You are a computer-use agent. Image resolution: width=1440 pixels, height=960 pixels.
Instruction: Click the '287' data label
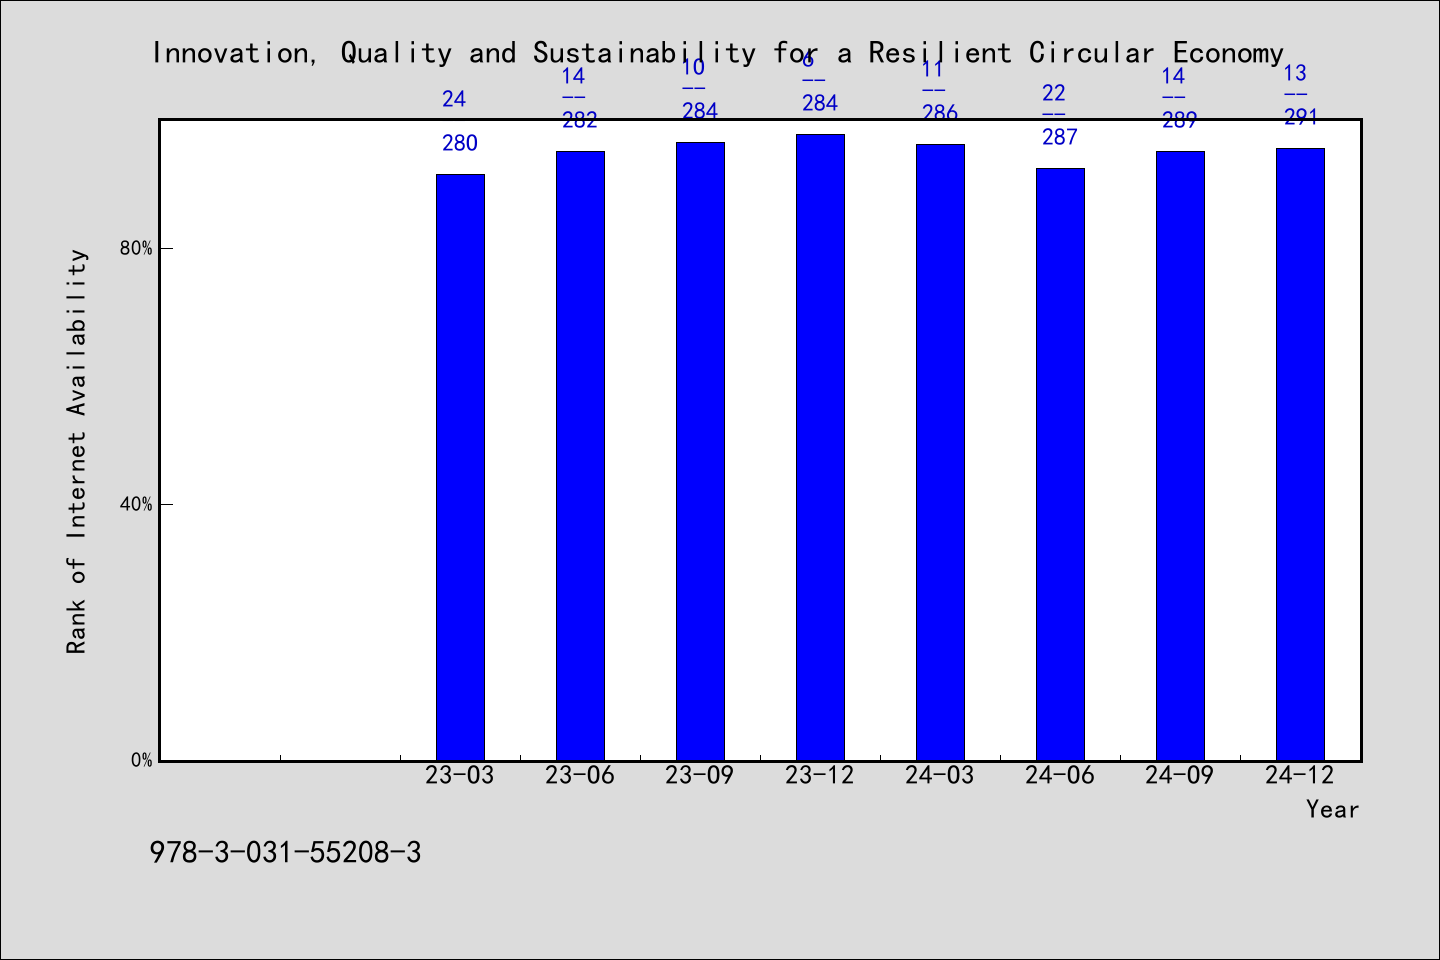coord(1060,137)
